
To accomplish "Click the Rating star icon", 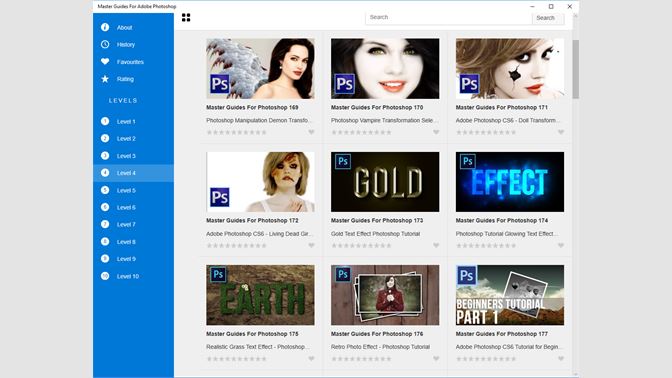I will point(105,79).
